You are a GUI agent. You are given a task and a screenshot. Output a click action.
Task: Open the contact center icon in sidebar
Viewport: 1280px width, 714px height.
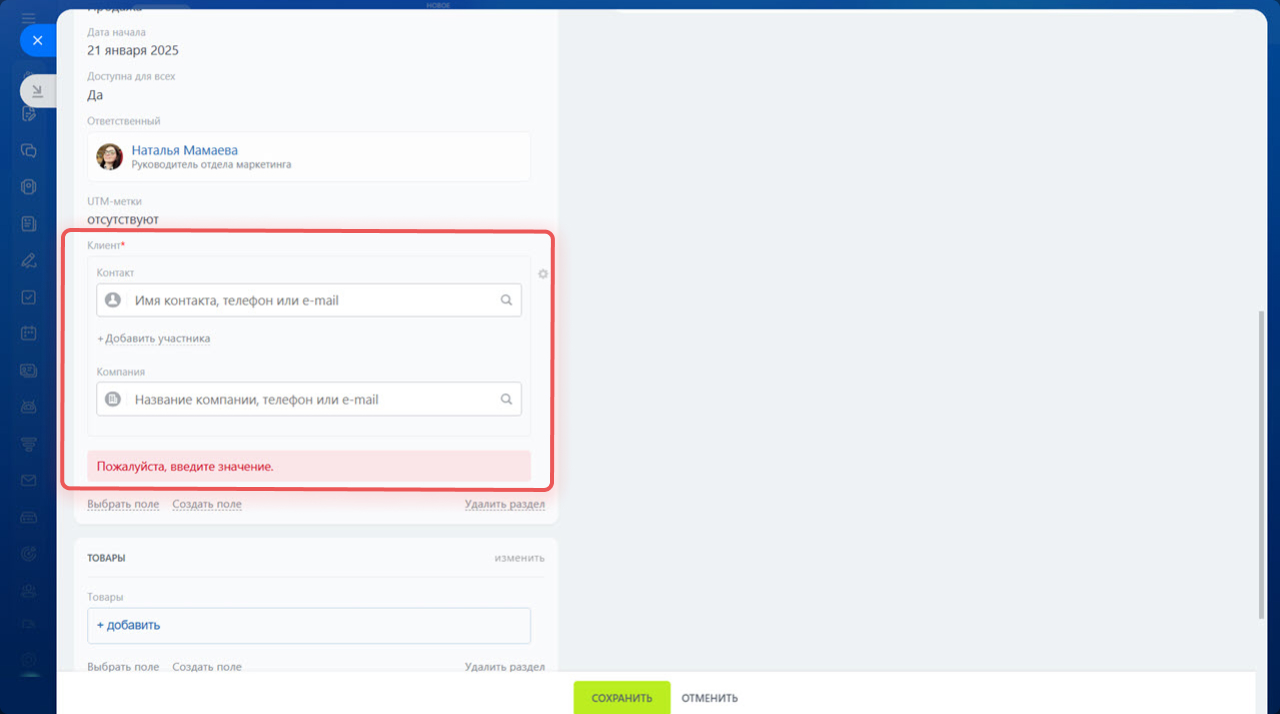[x=29, y=370]
